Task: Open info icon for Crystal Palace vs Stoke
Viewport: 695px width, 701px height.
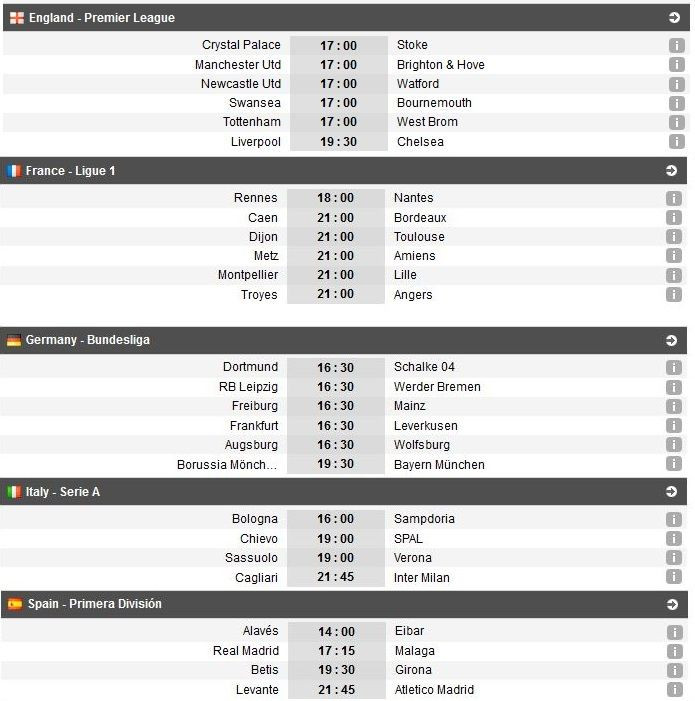Action: (677, 45)
